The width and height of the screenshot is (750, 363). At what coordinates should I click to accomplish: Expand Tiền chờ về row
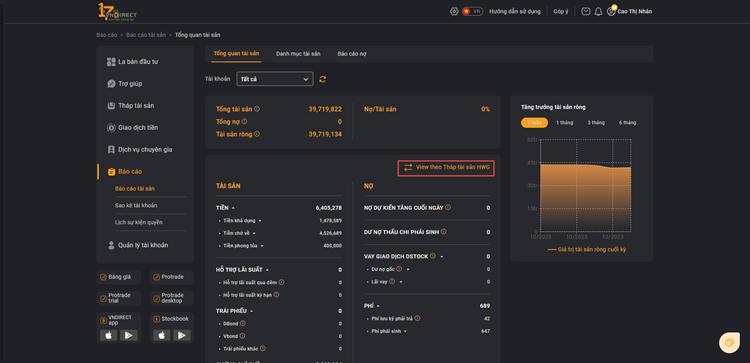[x=254, y=233]
